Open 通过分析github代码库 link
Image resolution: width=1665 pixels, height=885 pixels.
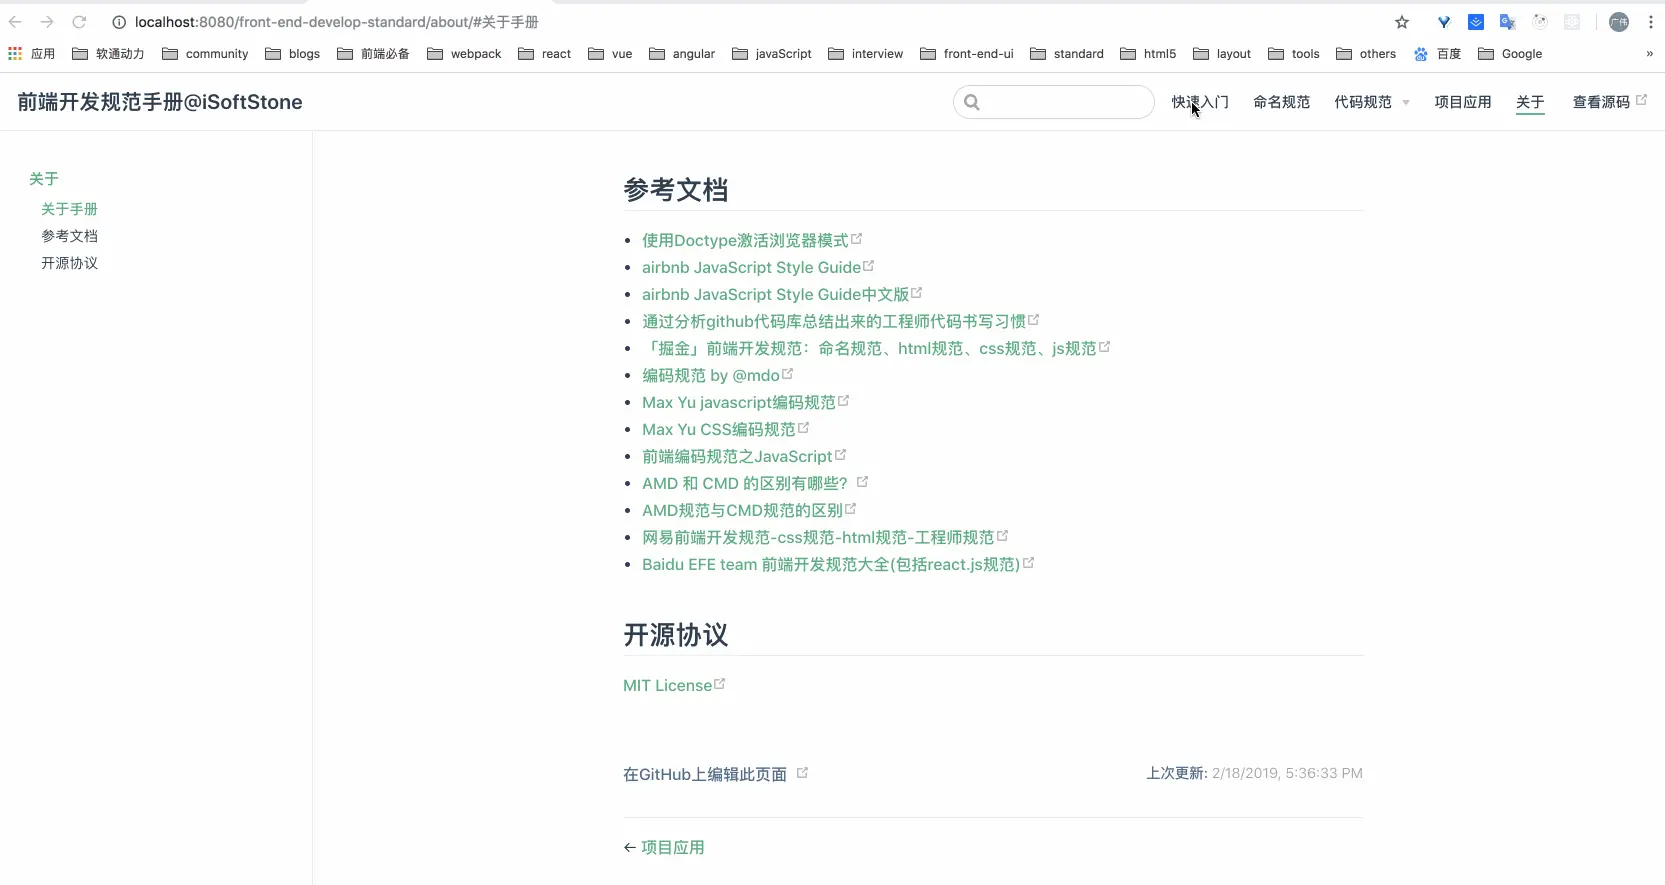coord(840,321)
